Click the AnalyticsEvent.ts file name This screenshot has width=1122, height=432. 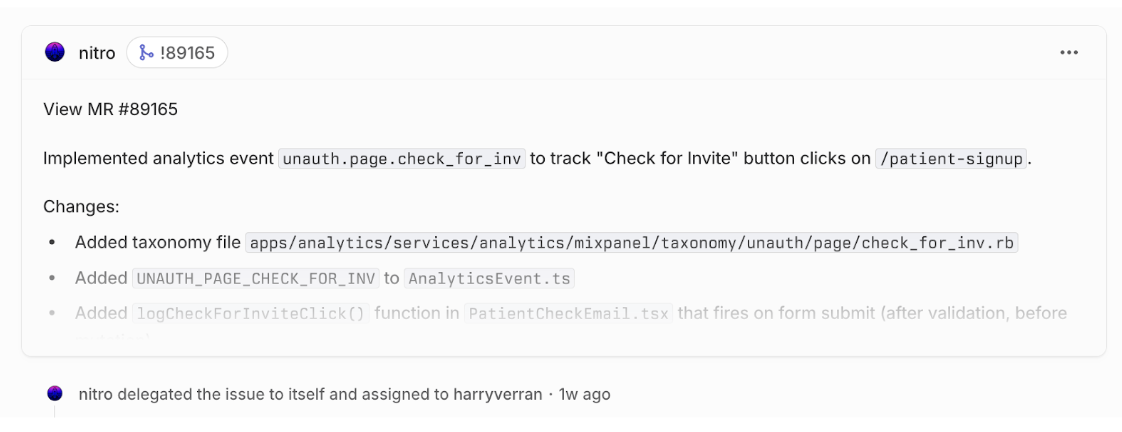(490, 279)
